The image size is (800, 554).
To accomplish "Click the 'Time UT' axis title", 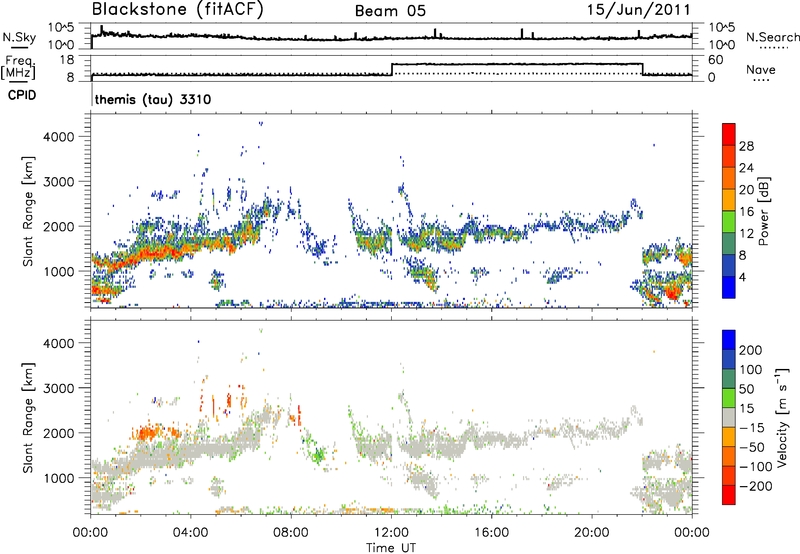I will 391,548.
